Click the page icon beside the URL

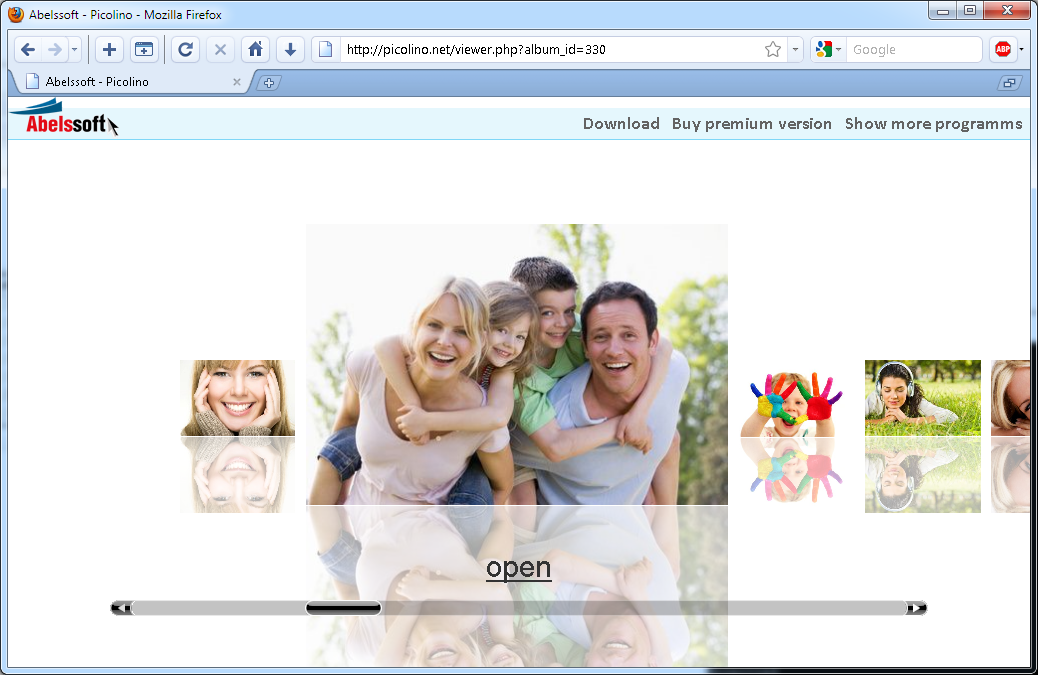326,50
